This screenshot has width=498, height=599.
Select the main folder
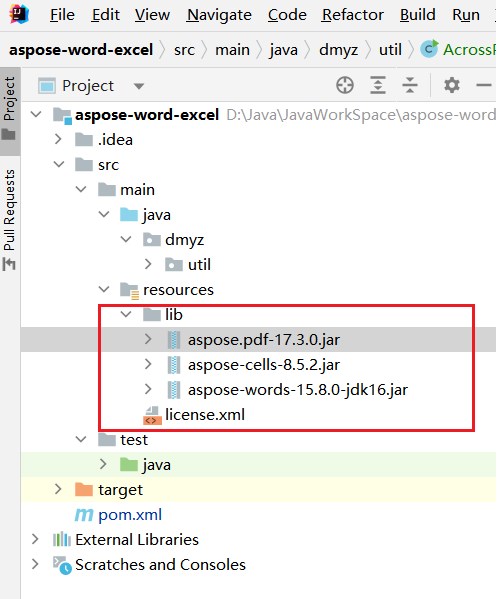(x=137, y=190)
